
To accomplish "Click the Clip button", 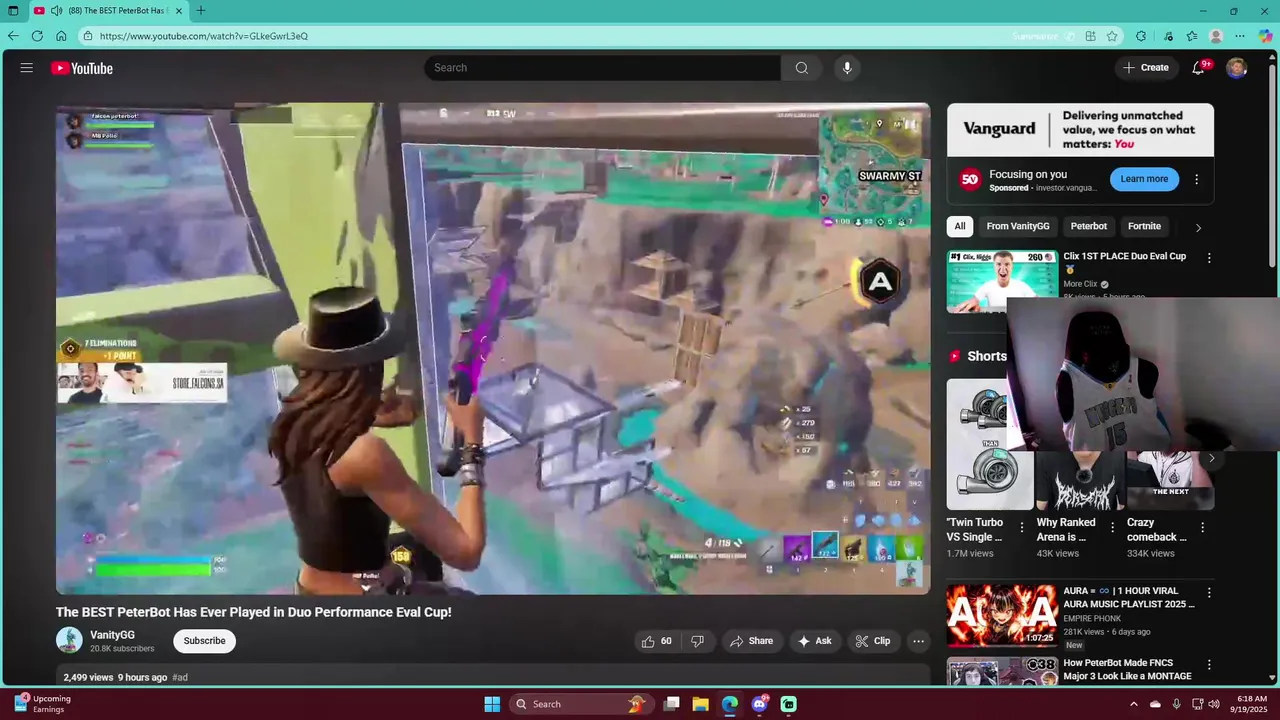I will point(873,641).
